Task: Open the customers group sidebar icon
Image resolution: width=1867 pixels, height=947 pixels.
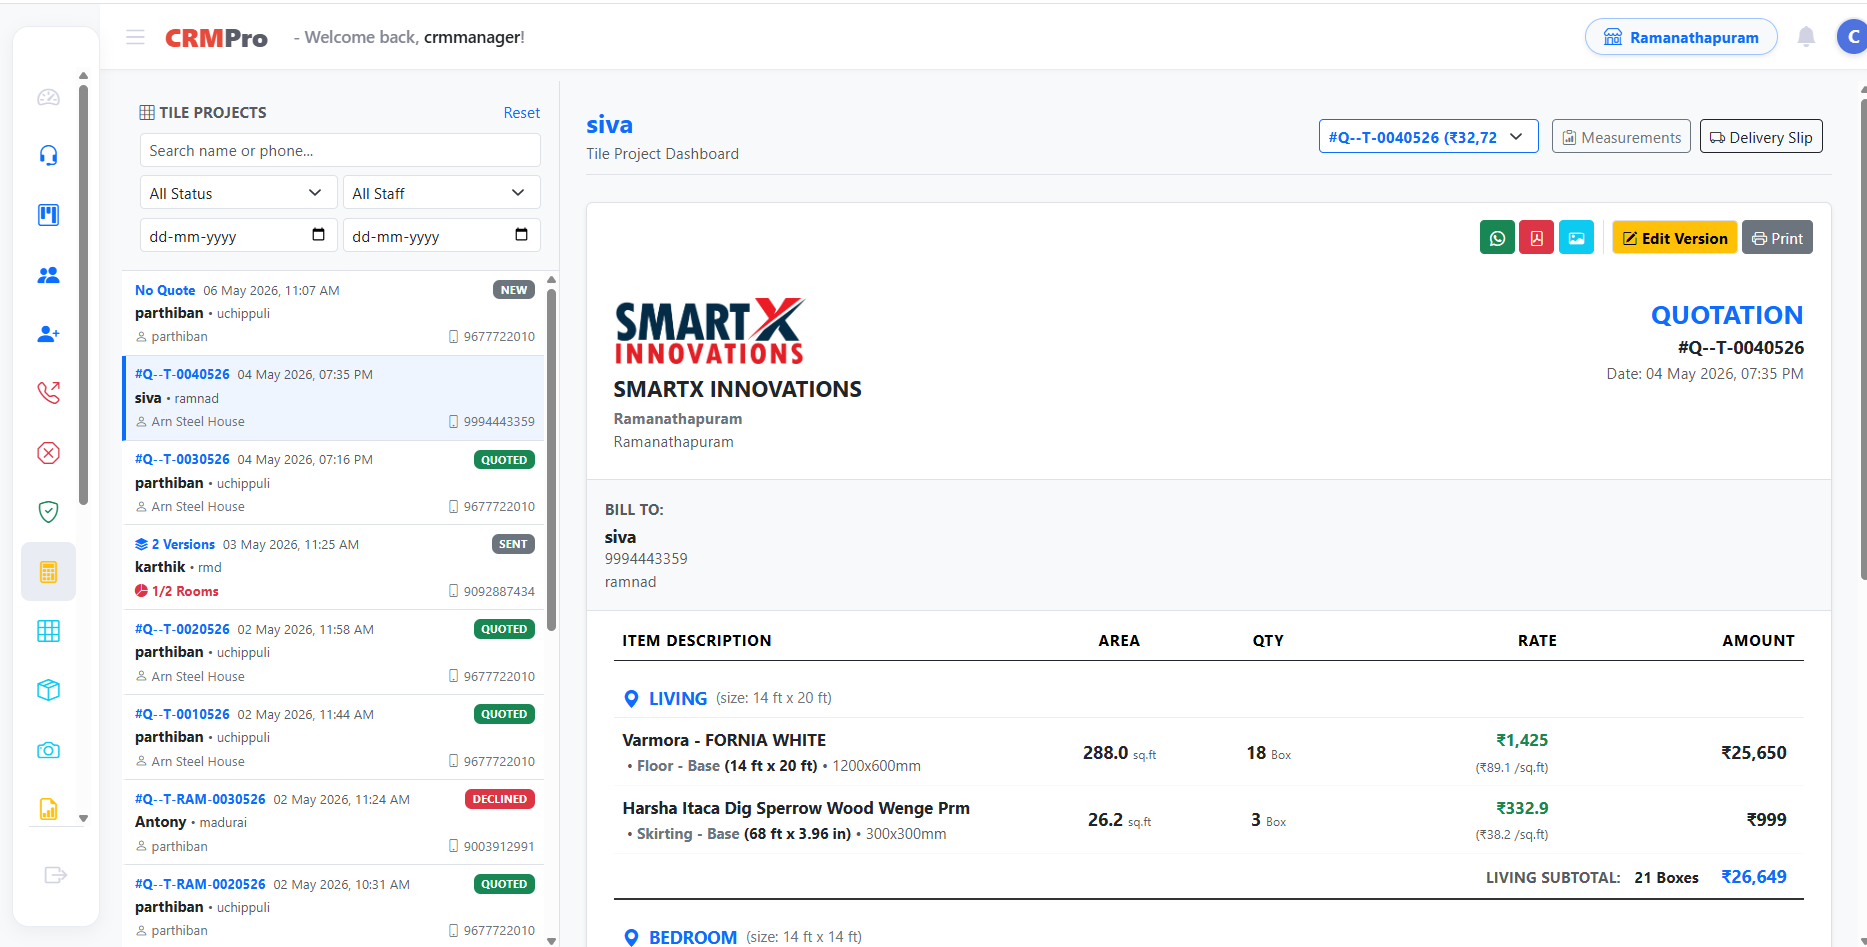Action: tap(48, 274)
